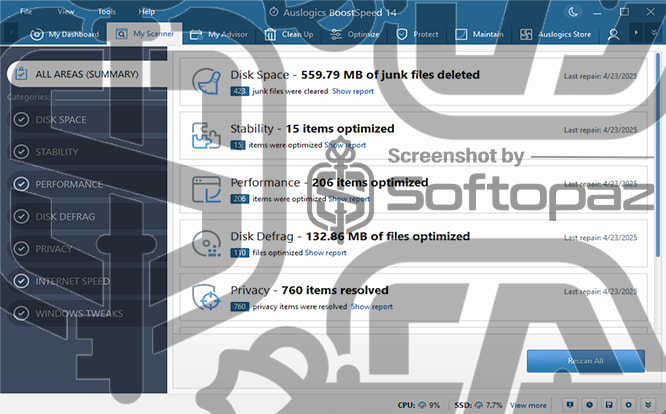Open Show report for Stability
Viewport: 666px width, 414px height.
pyautogui.click(x=345, y=145)
